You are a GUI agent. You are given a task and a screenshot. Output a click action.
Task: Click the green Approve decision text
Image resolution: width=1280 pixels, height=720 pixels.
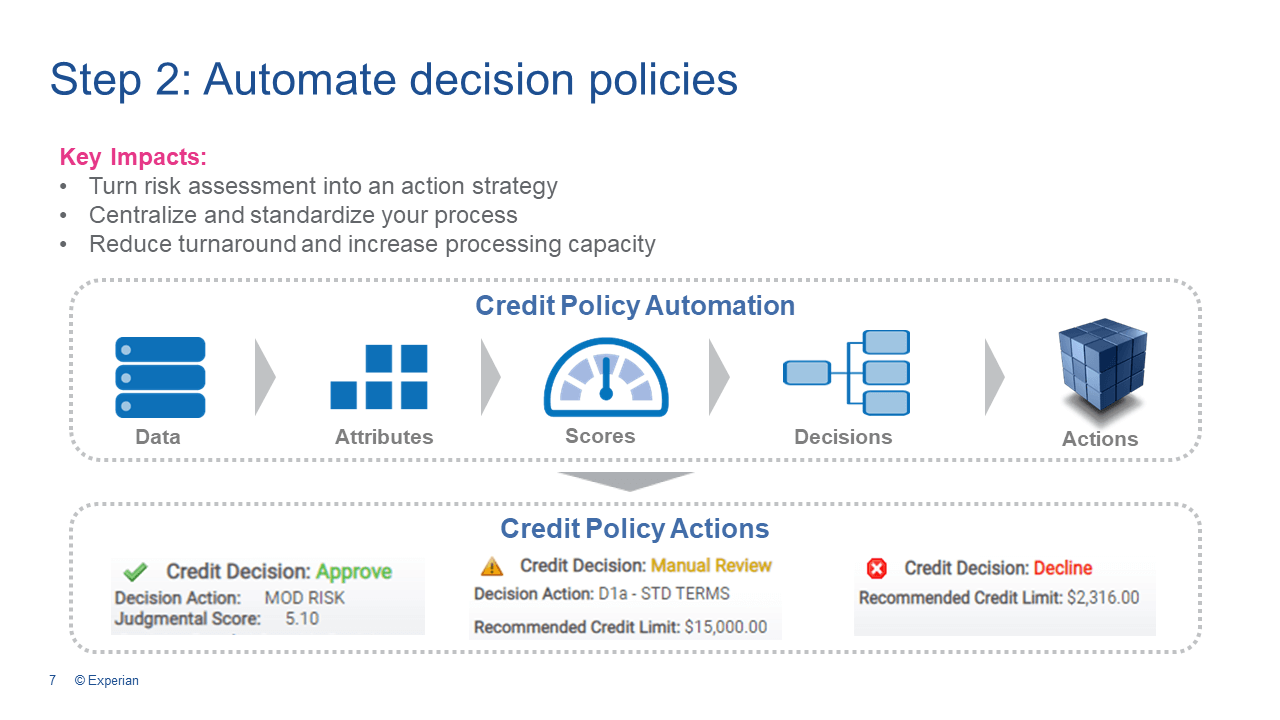[x=354, y=572]
